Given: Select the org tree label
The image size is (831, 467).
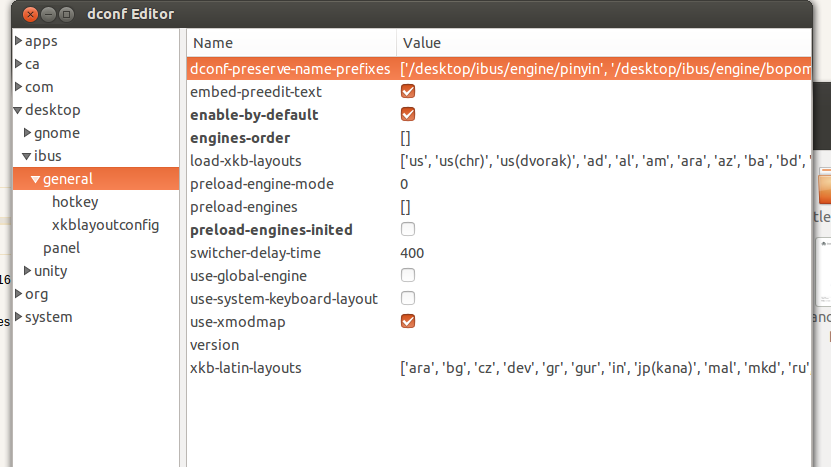Looking at the screenshot, I should (36, 294).
